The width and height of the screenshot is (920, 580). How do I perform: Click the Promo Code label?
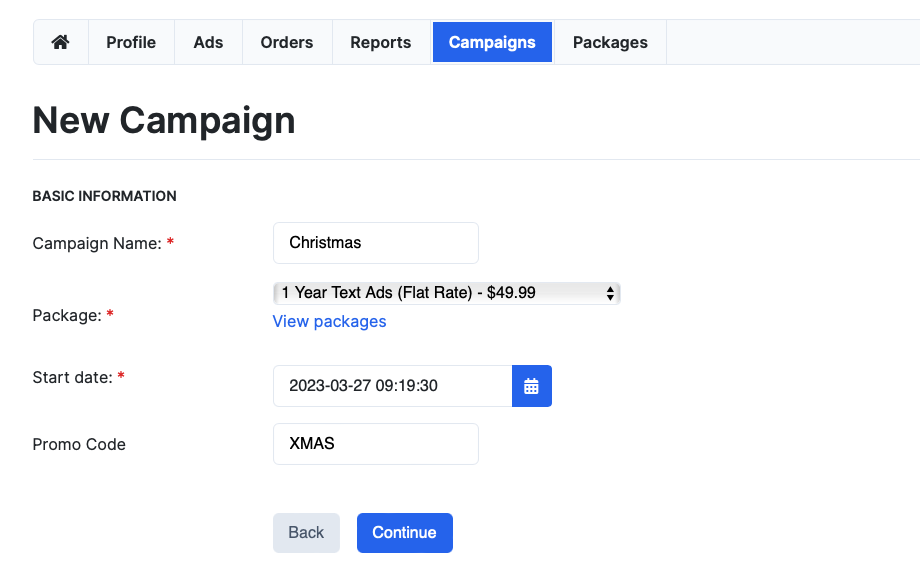[x=79, y=445]
